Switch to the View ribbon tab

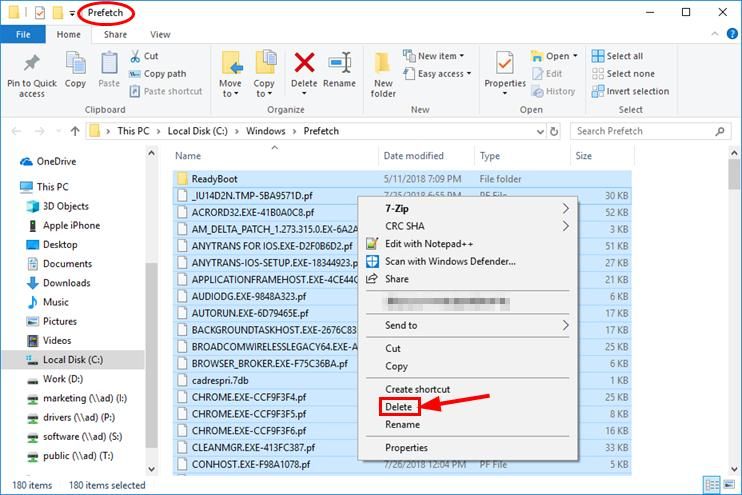coord(159,34)
